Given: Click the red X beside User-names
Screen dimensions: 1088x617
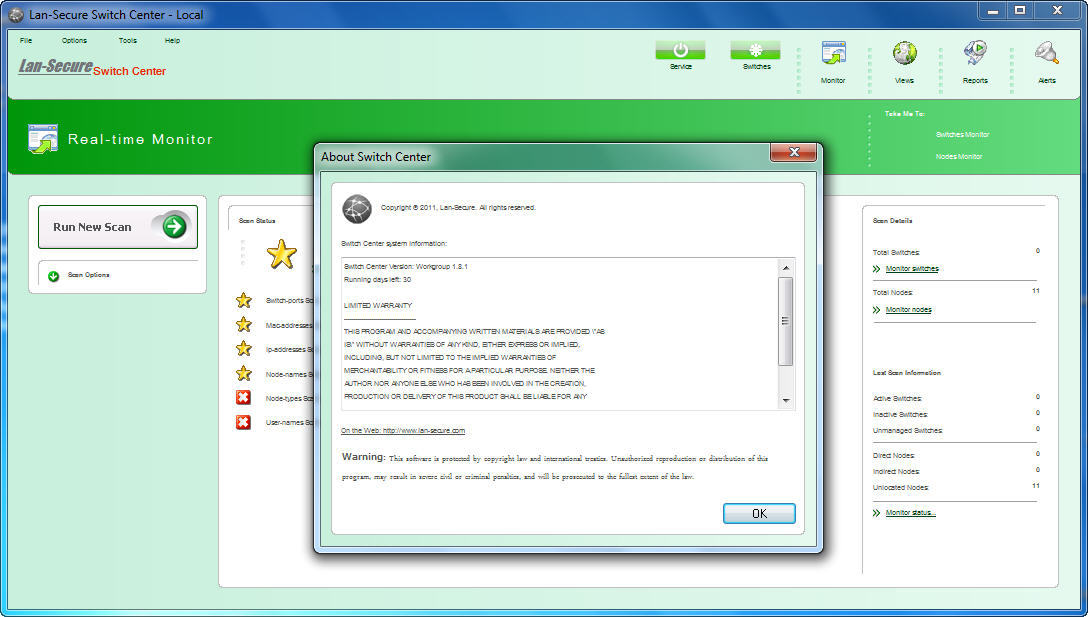Looking at the screenshot, I should pos(243,422).
